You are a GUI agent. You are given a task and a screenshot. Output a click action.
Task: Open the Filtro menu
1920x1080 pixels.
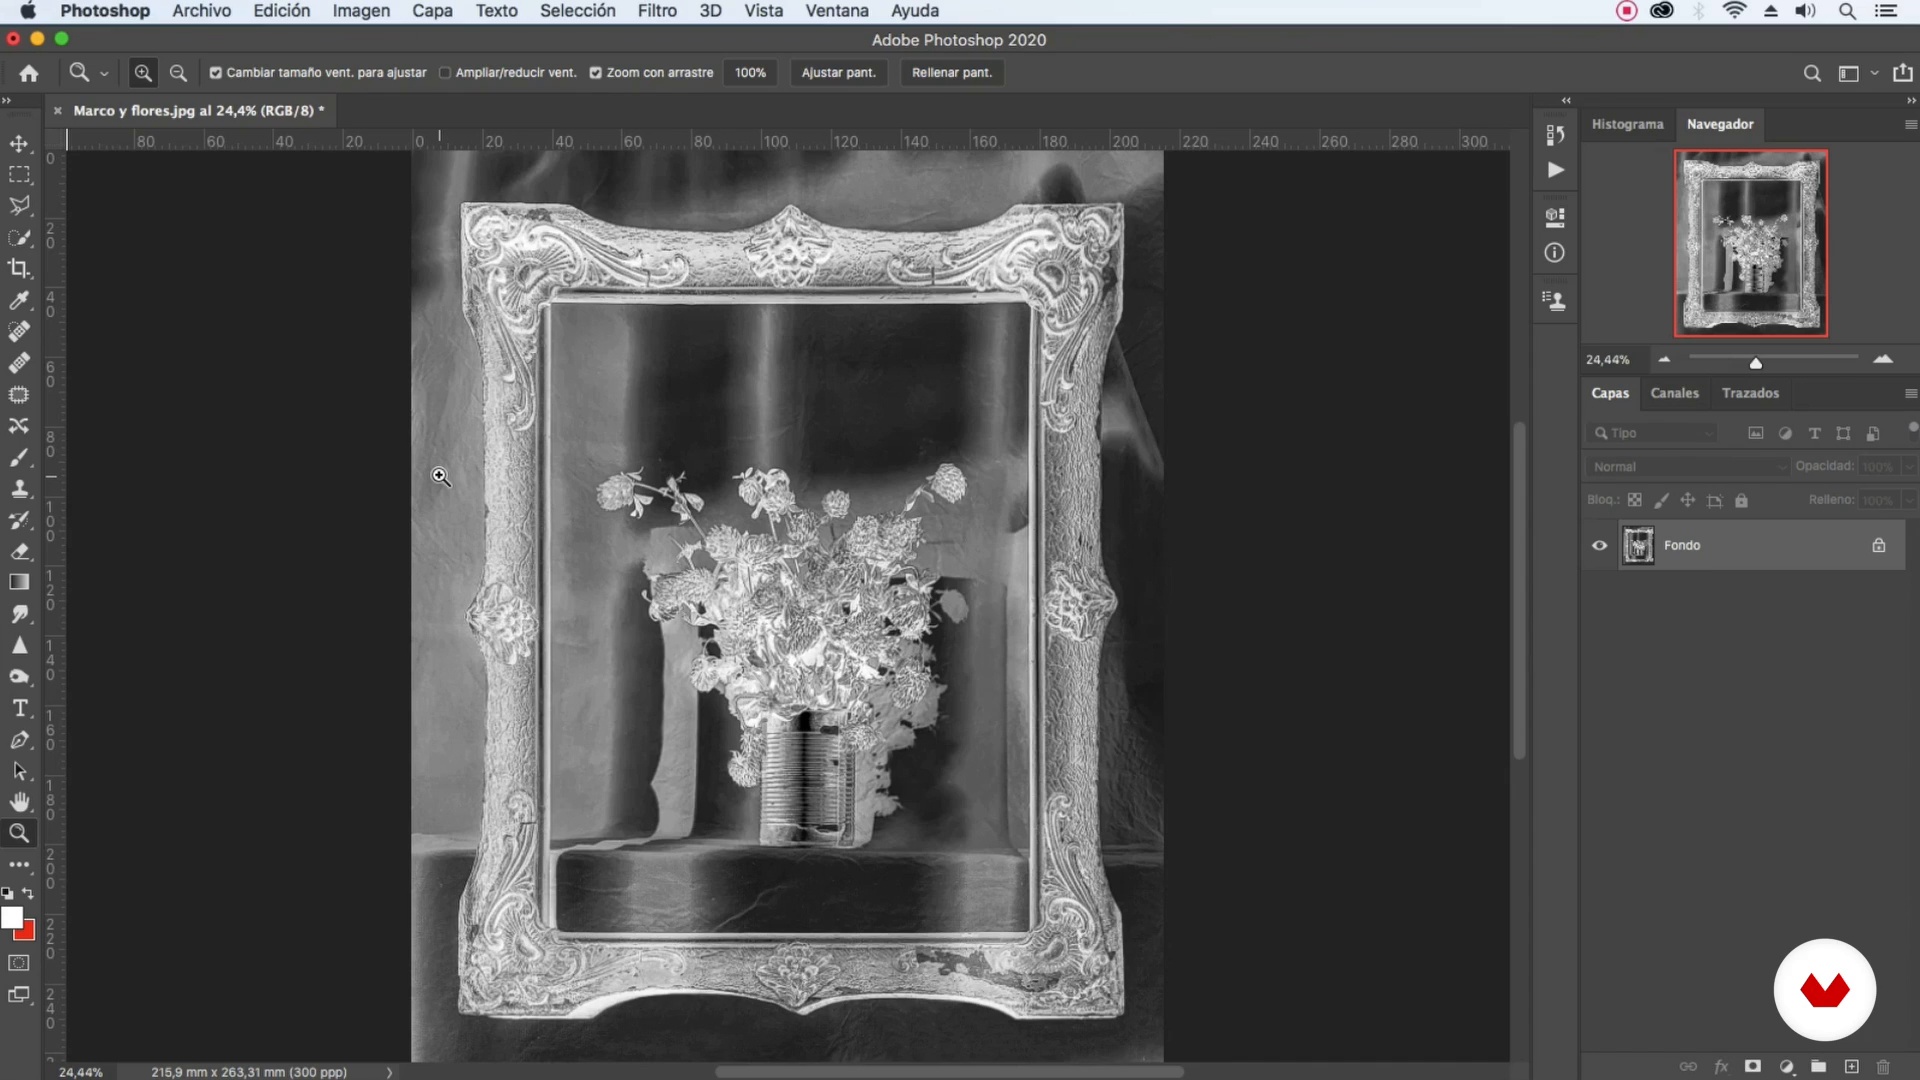click(x=657, y=11)
